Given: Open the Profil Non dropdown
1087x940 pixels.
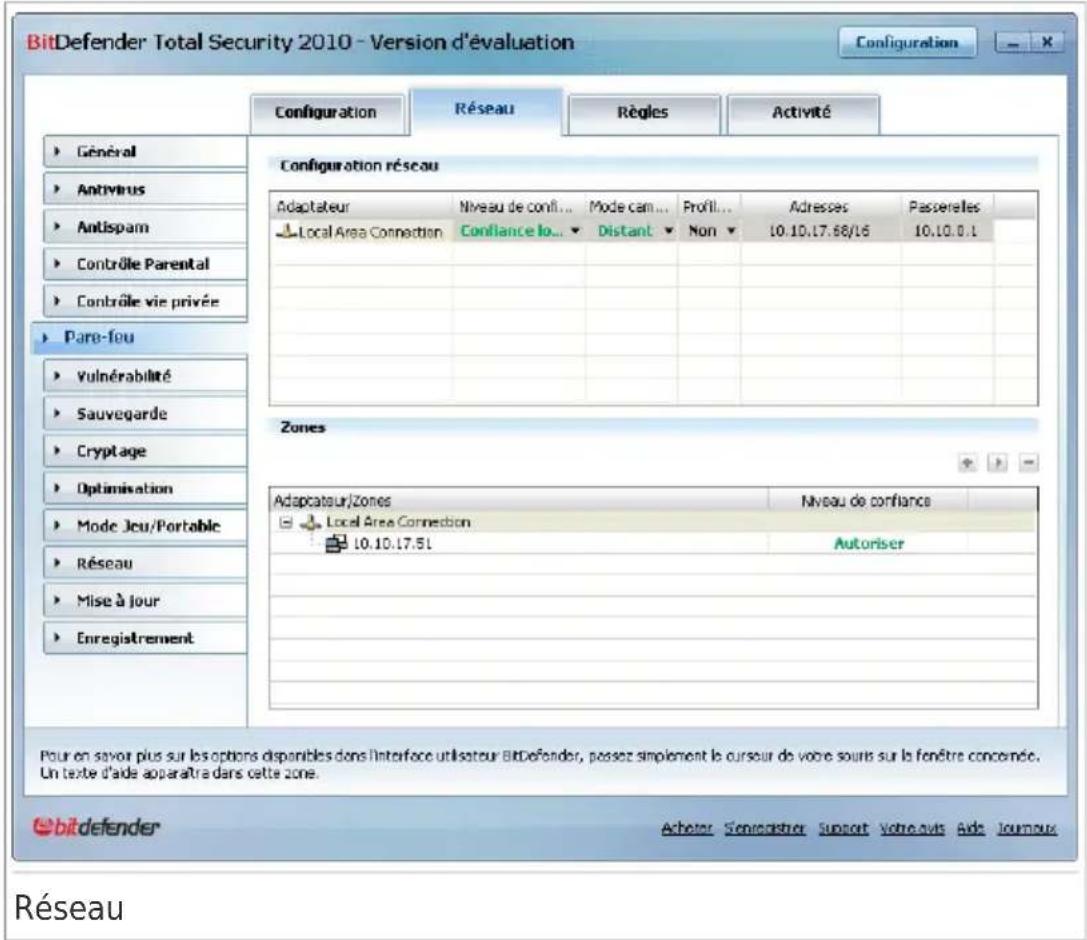Looking at the screenshot, I should pyautogui.click(x=731, y=231).
